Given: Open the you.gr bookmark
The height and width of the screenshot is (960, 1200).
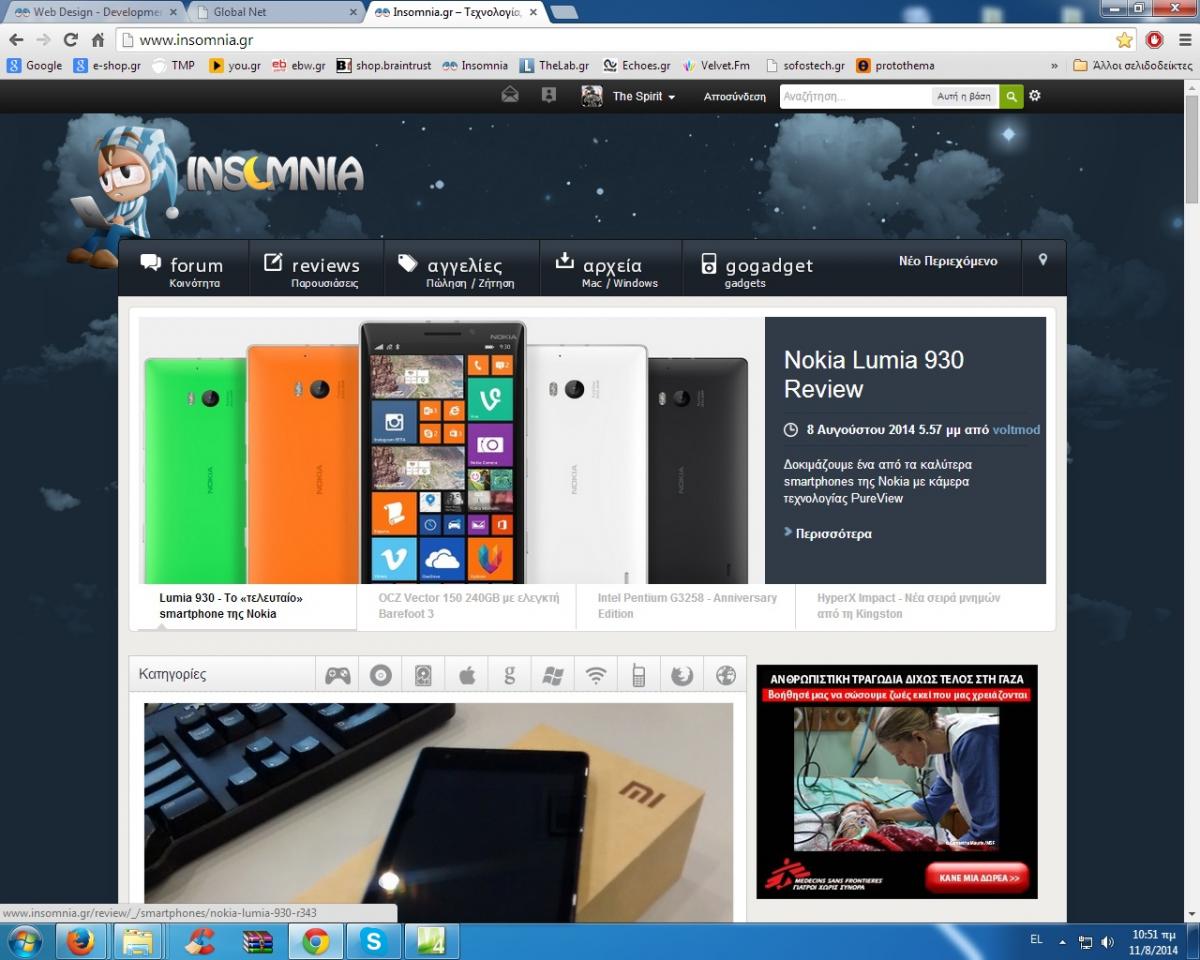Looking at the screenshot, I should [235, 66].
